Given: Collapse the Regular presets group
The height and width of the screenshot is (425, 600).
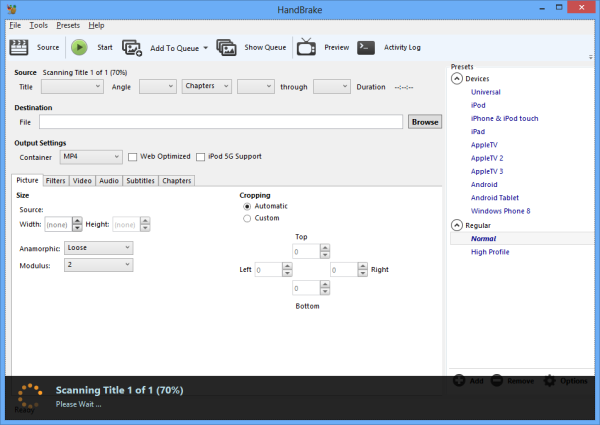Looking at the screenshot, I should tap(457, 225).
